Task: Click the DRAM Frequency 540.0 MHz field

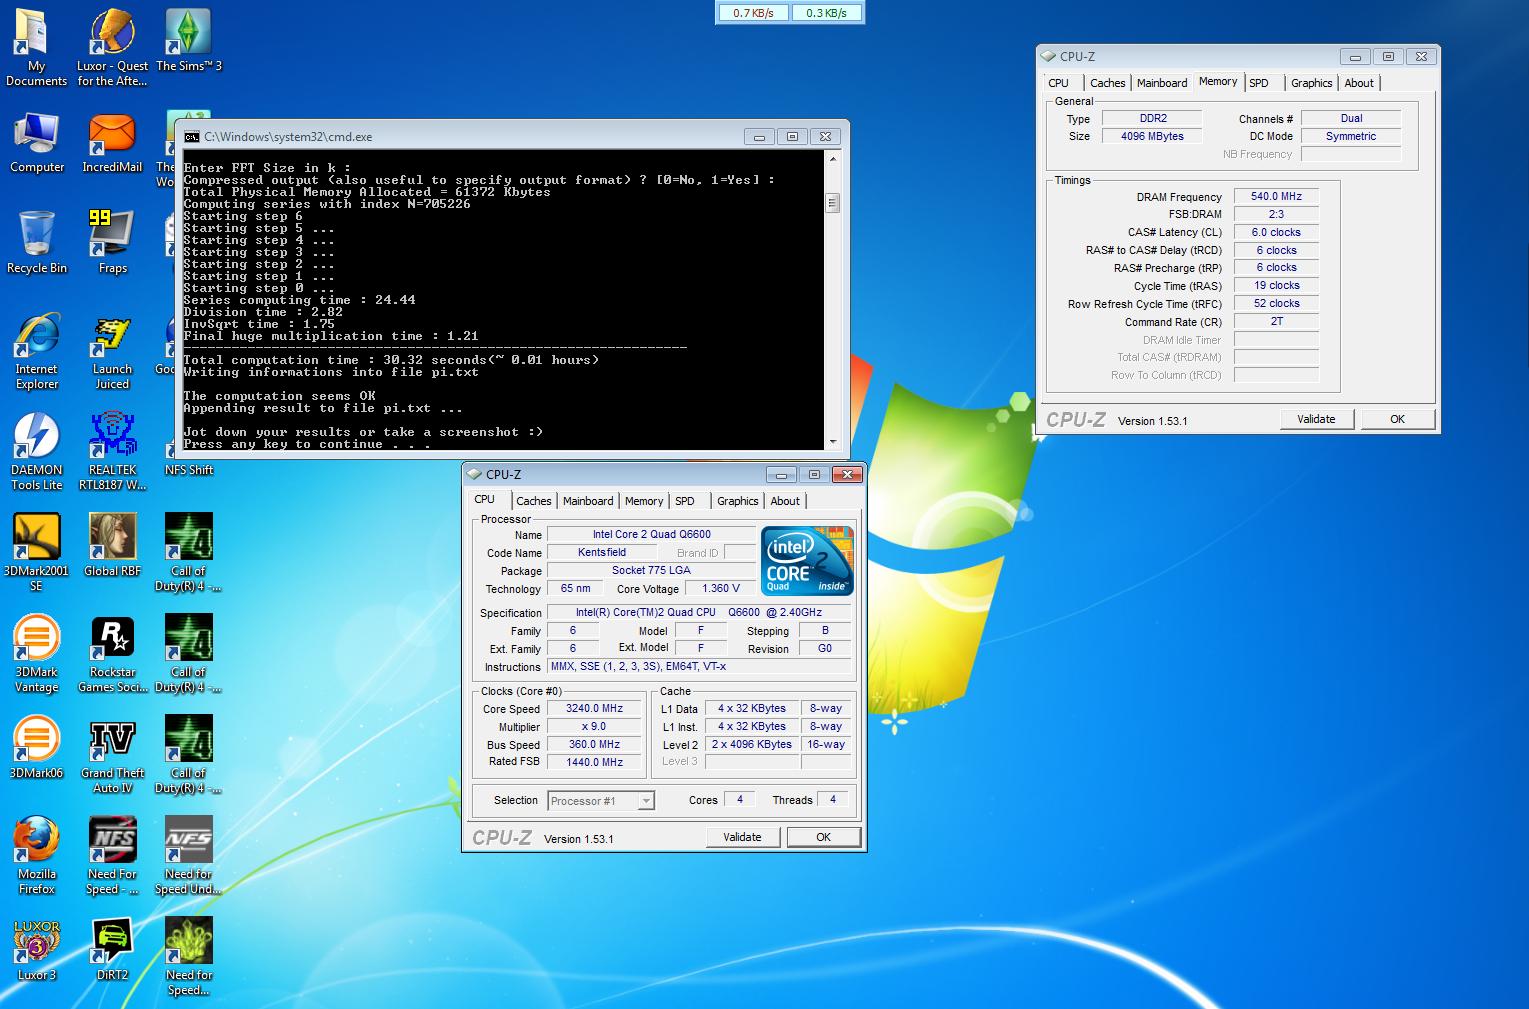Action: 1276,196
